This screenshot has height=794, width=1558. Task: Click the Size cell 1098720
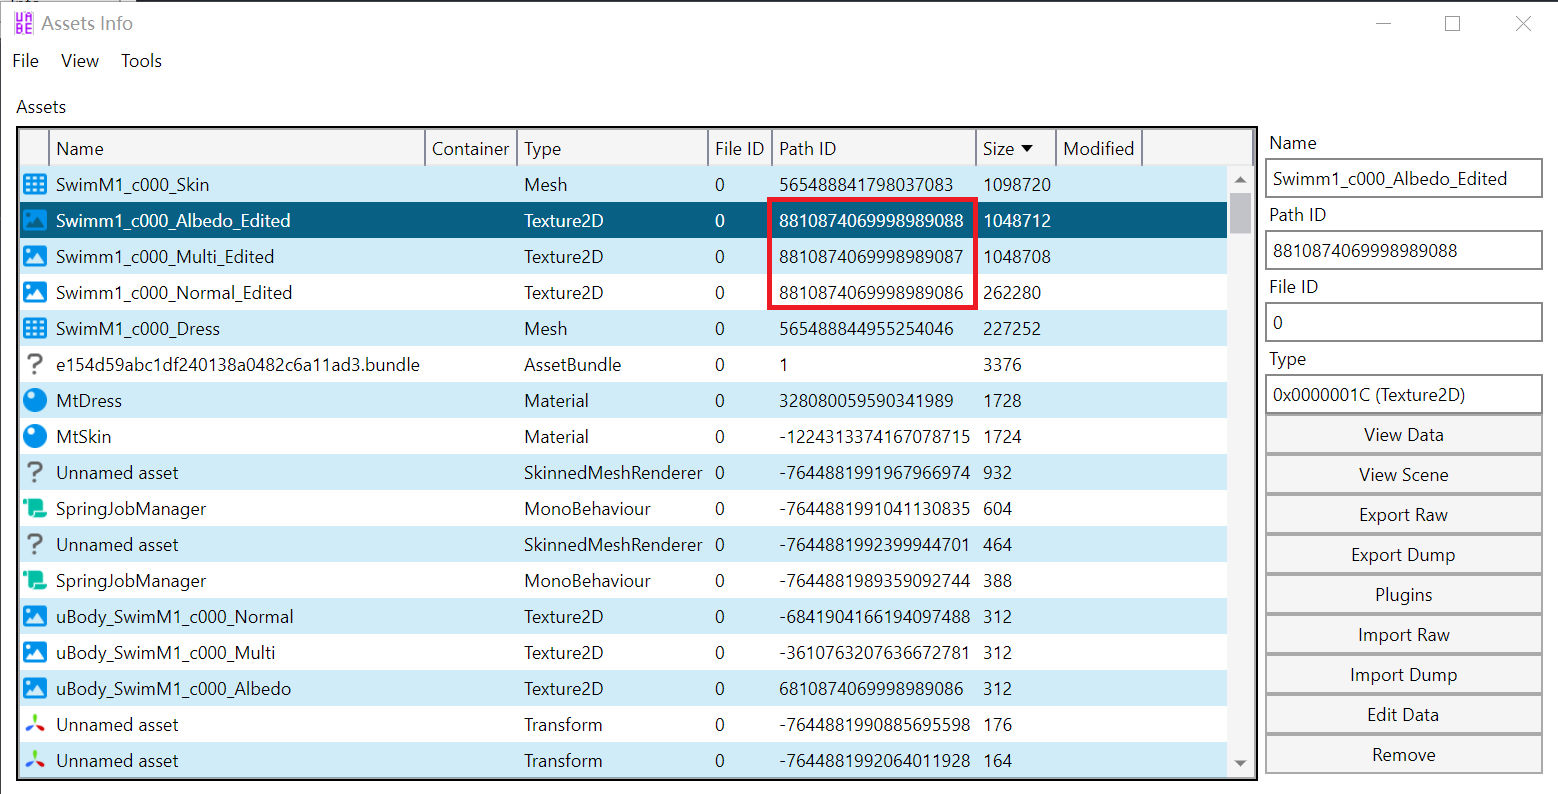1017,184
